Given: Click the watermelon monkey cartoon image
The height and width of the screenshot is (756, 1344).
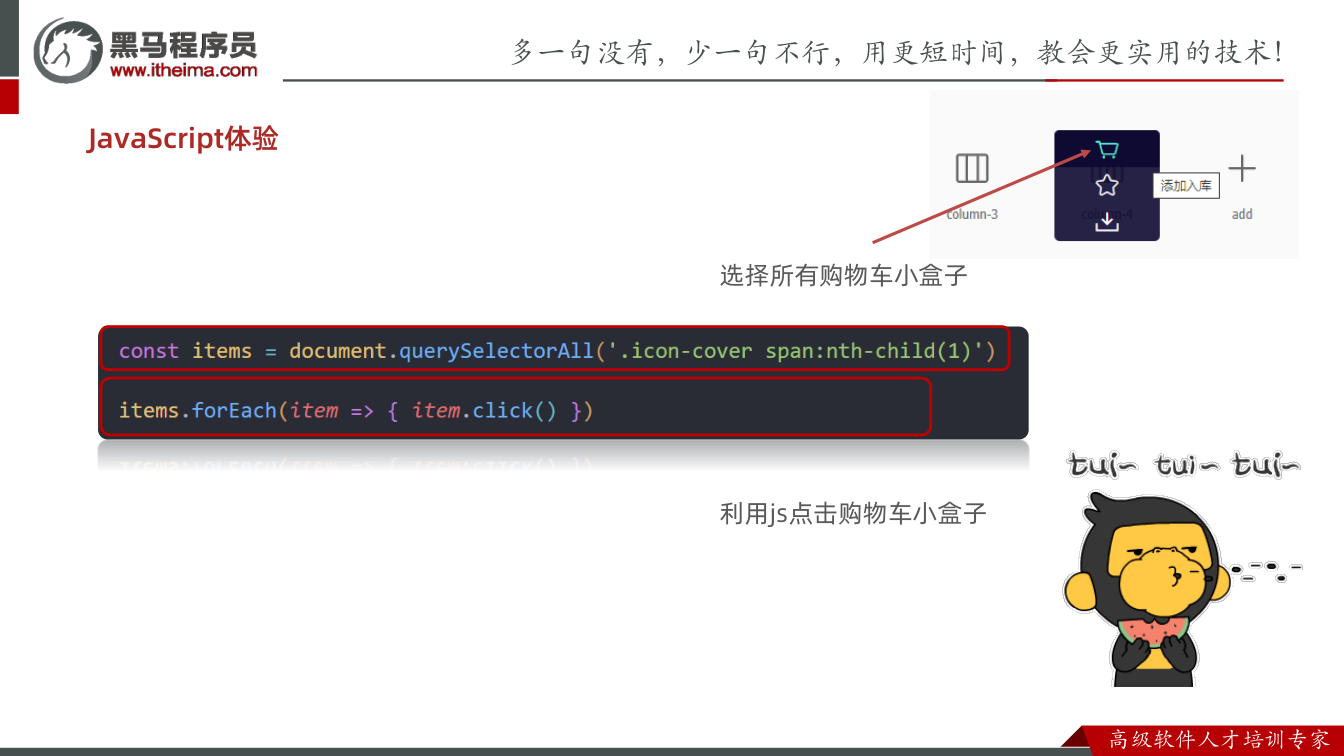Looking at the screenshot, I should coord(1147,591).
